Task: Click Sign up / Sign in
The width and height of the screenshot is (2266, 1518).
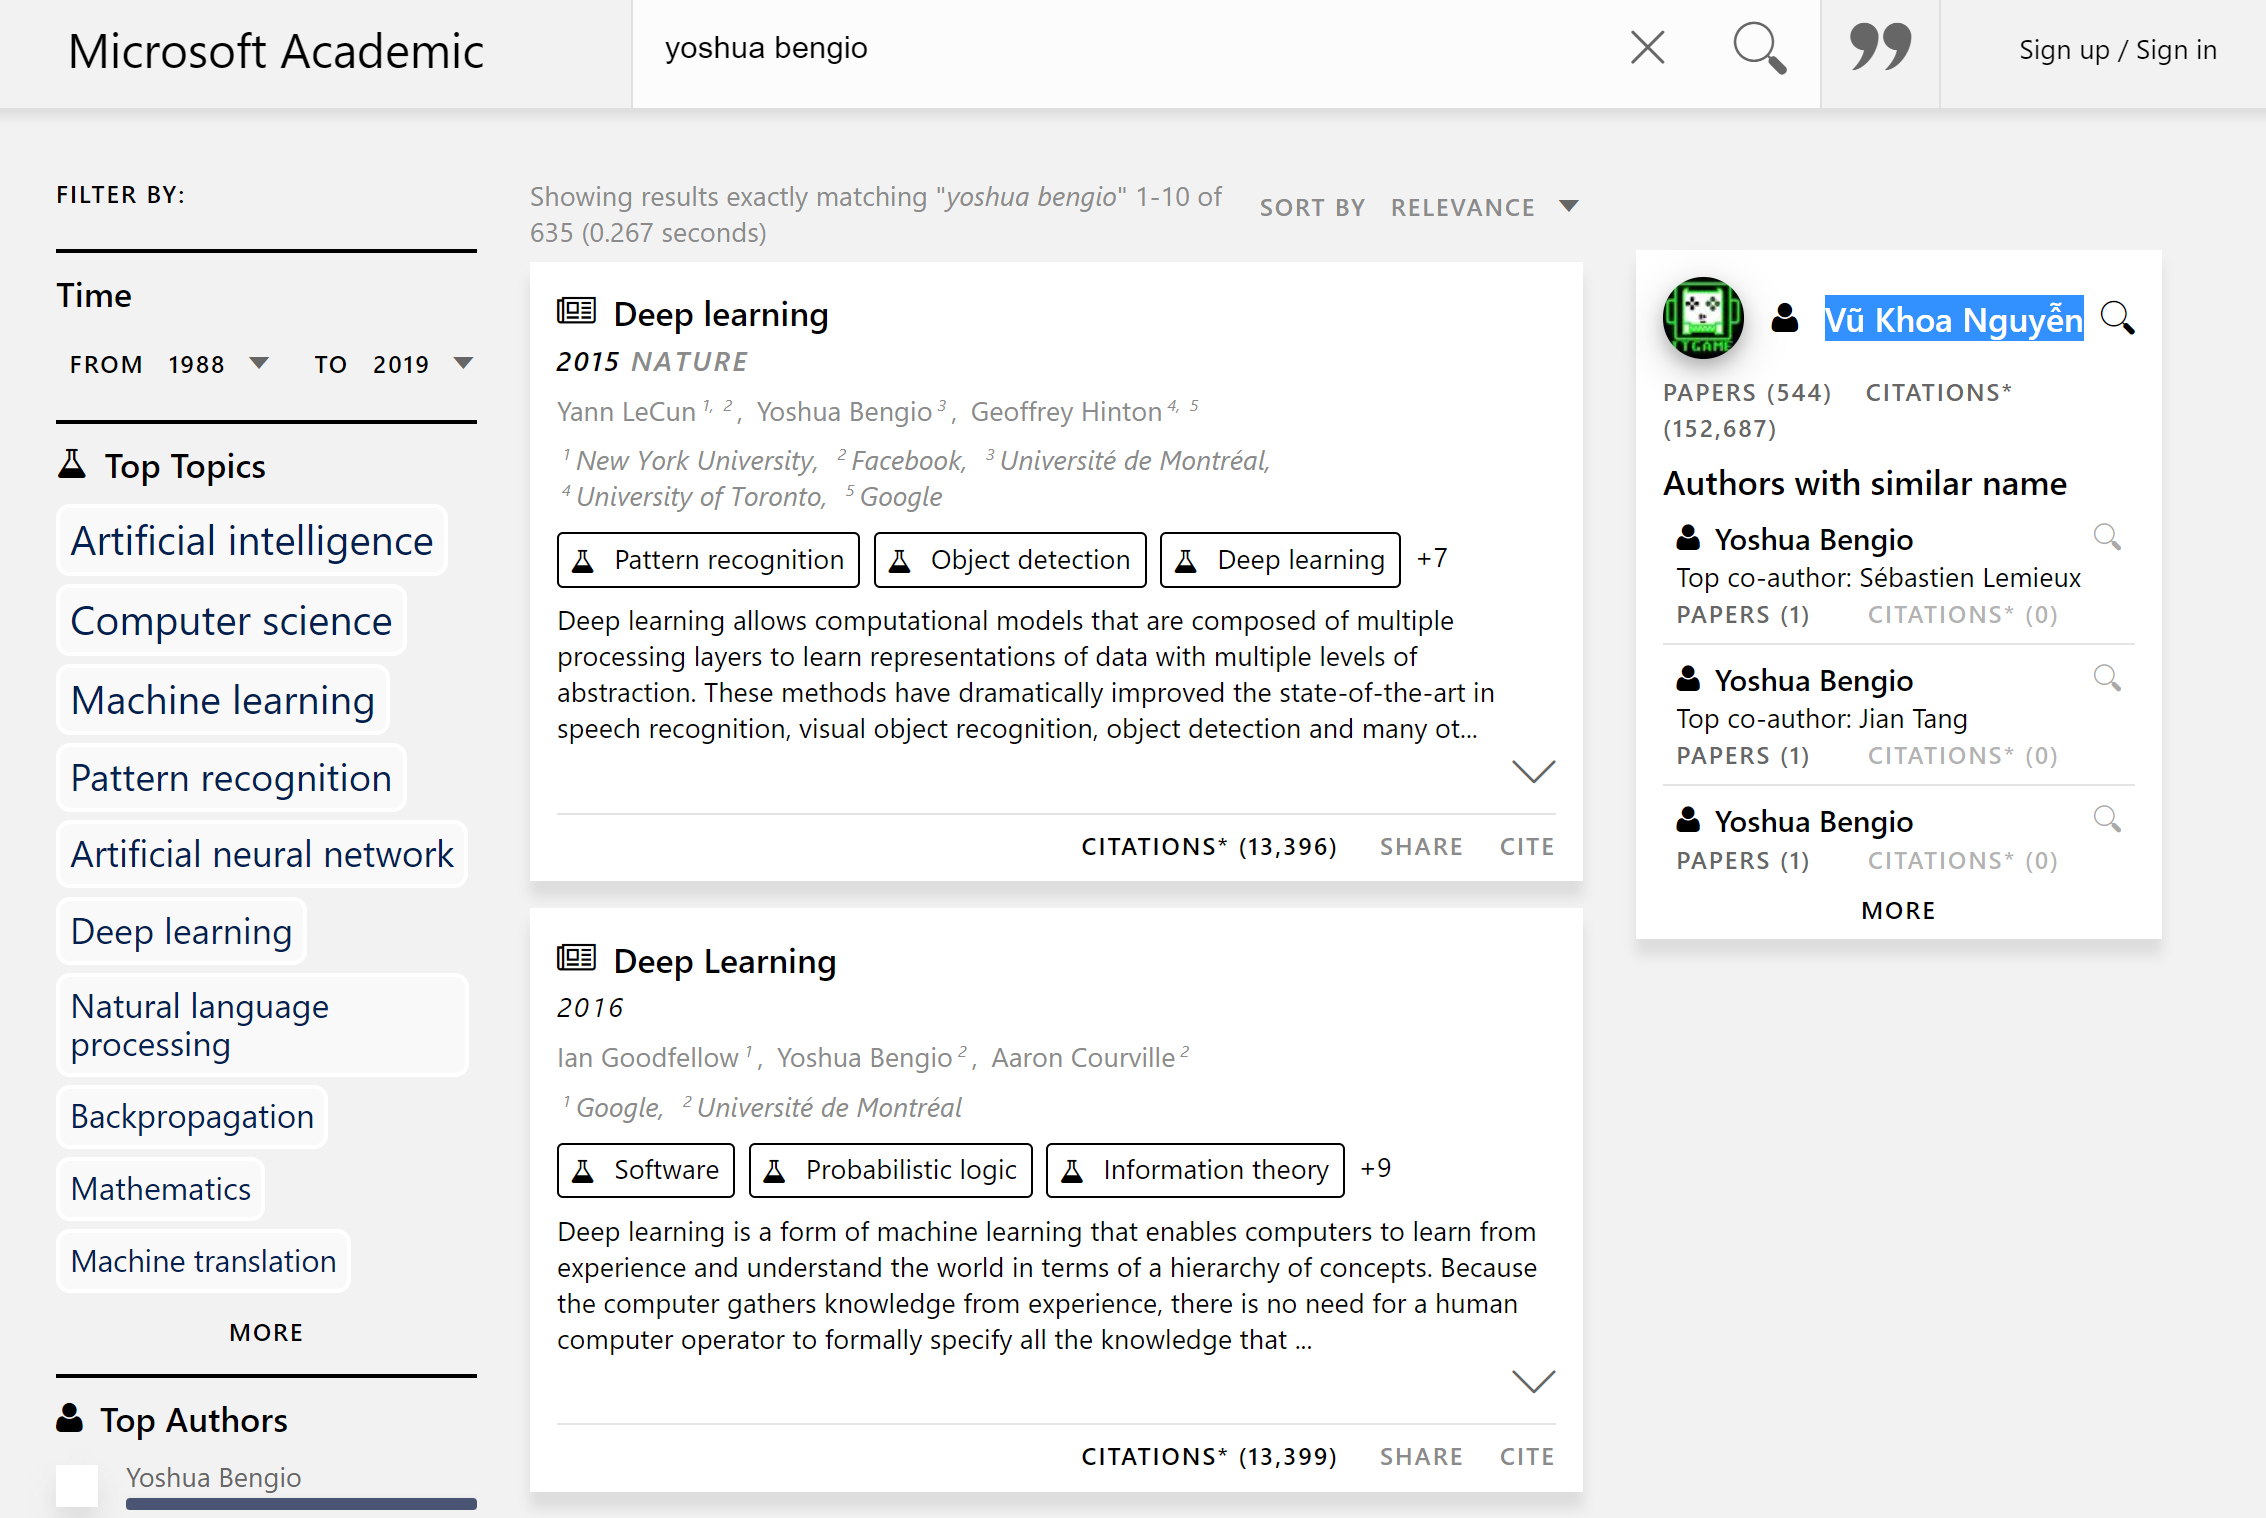Action: (2117, 49)
